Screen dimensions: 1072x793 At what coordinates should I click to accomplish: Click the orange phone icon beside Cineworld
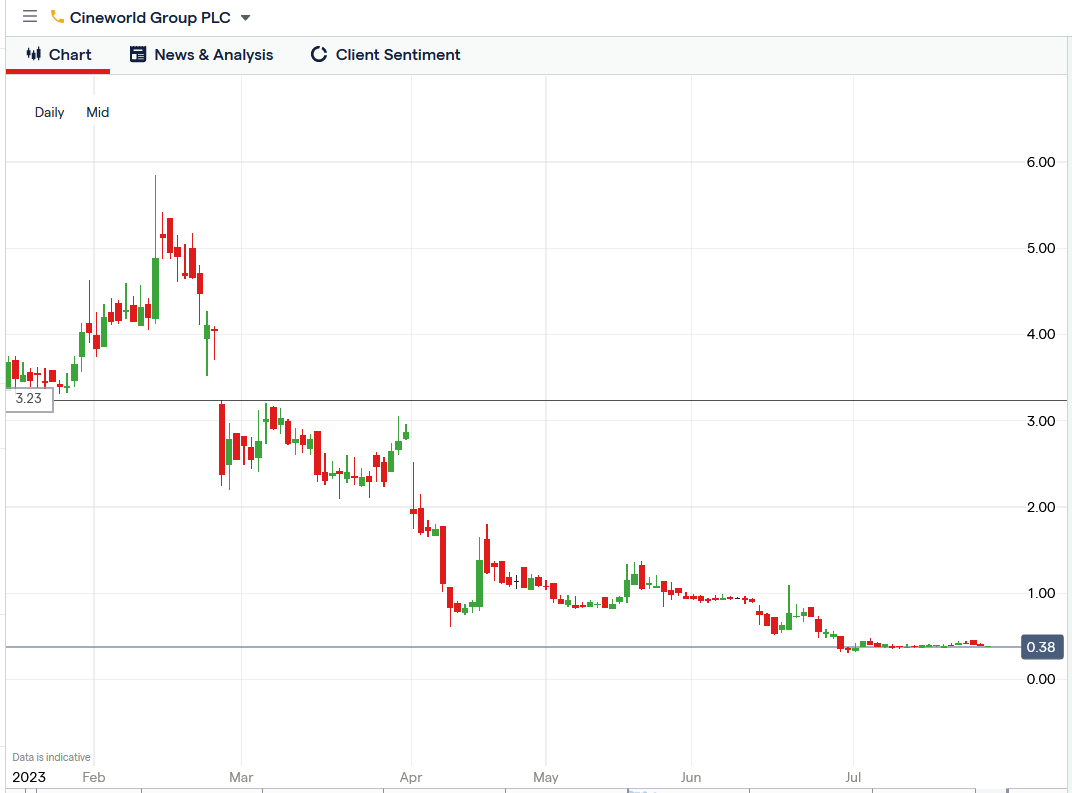click(x=57, y=16)
